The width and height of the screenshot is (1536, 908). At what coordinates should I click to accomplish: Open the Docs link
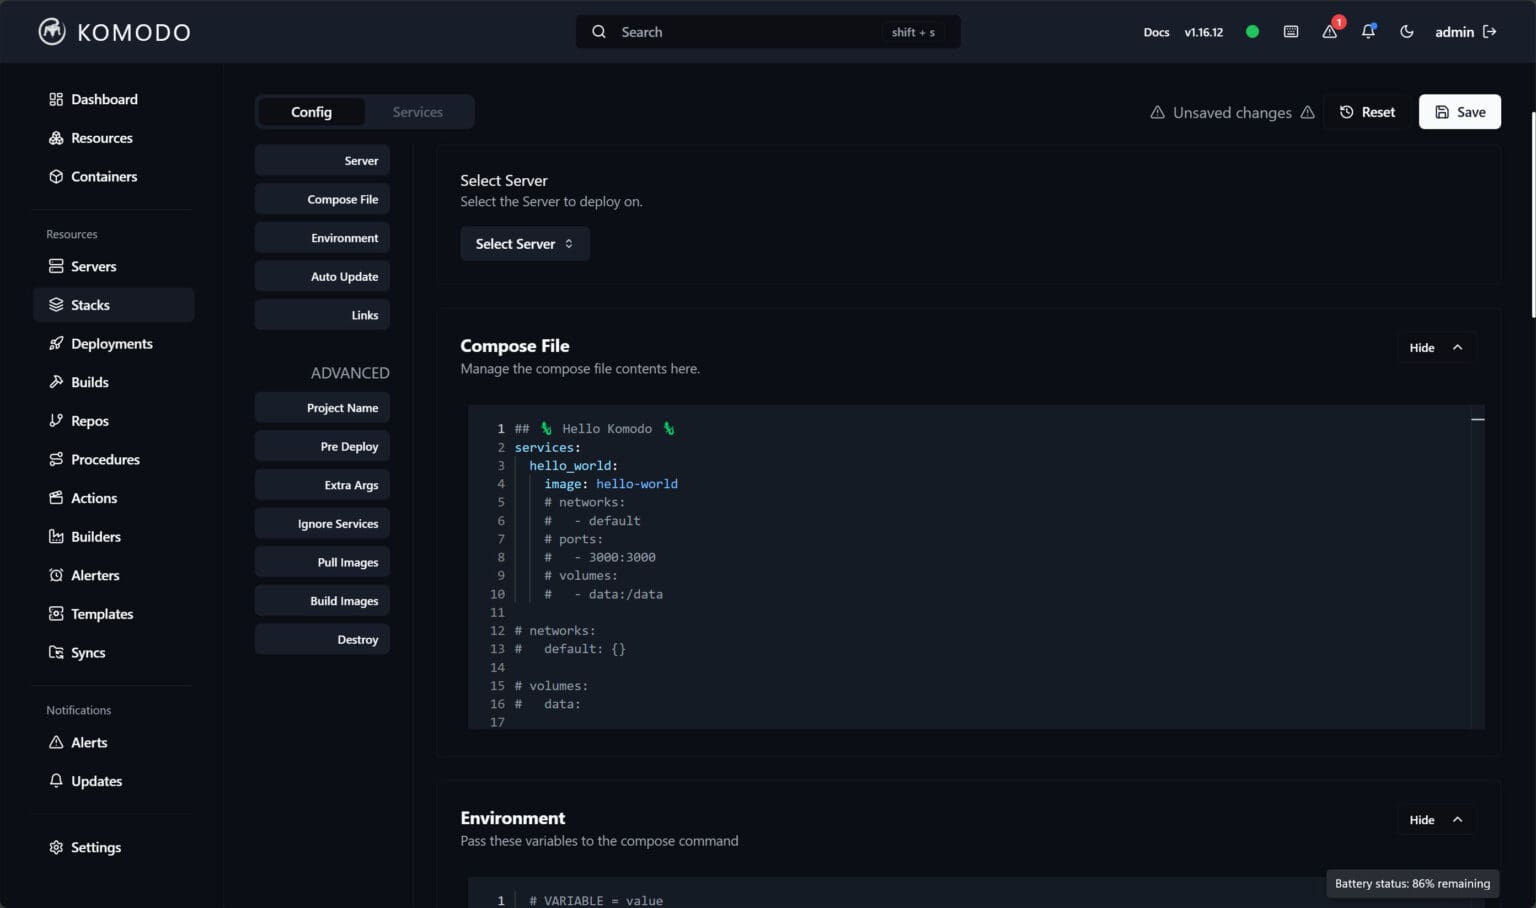click(x=1156, y=31)
